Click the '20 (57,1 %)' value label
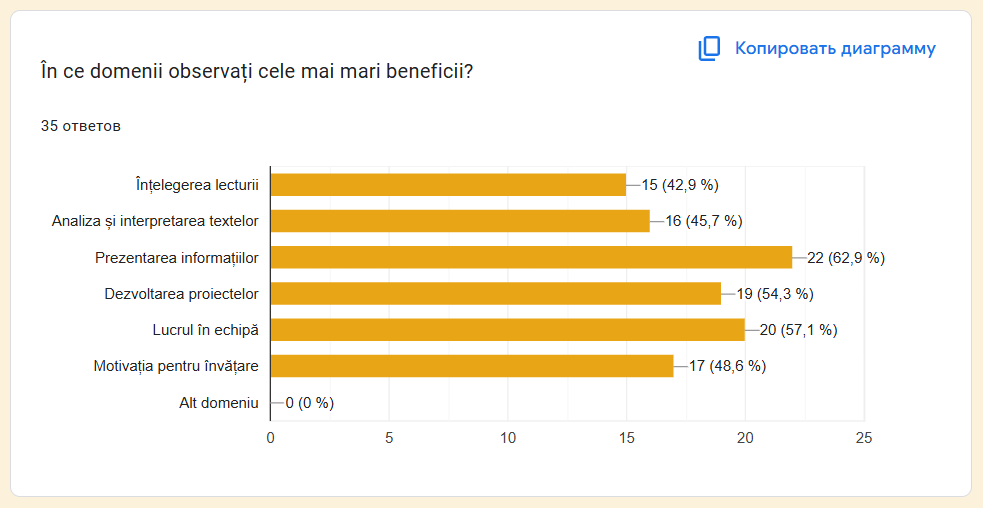Screen dimensions: 983x508 pyautogui.click(x=798, y=330)
